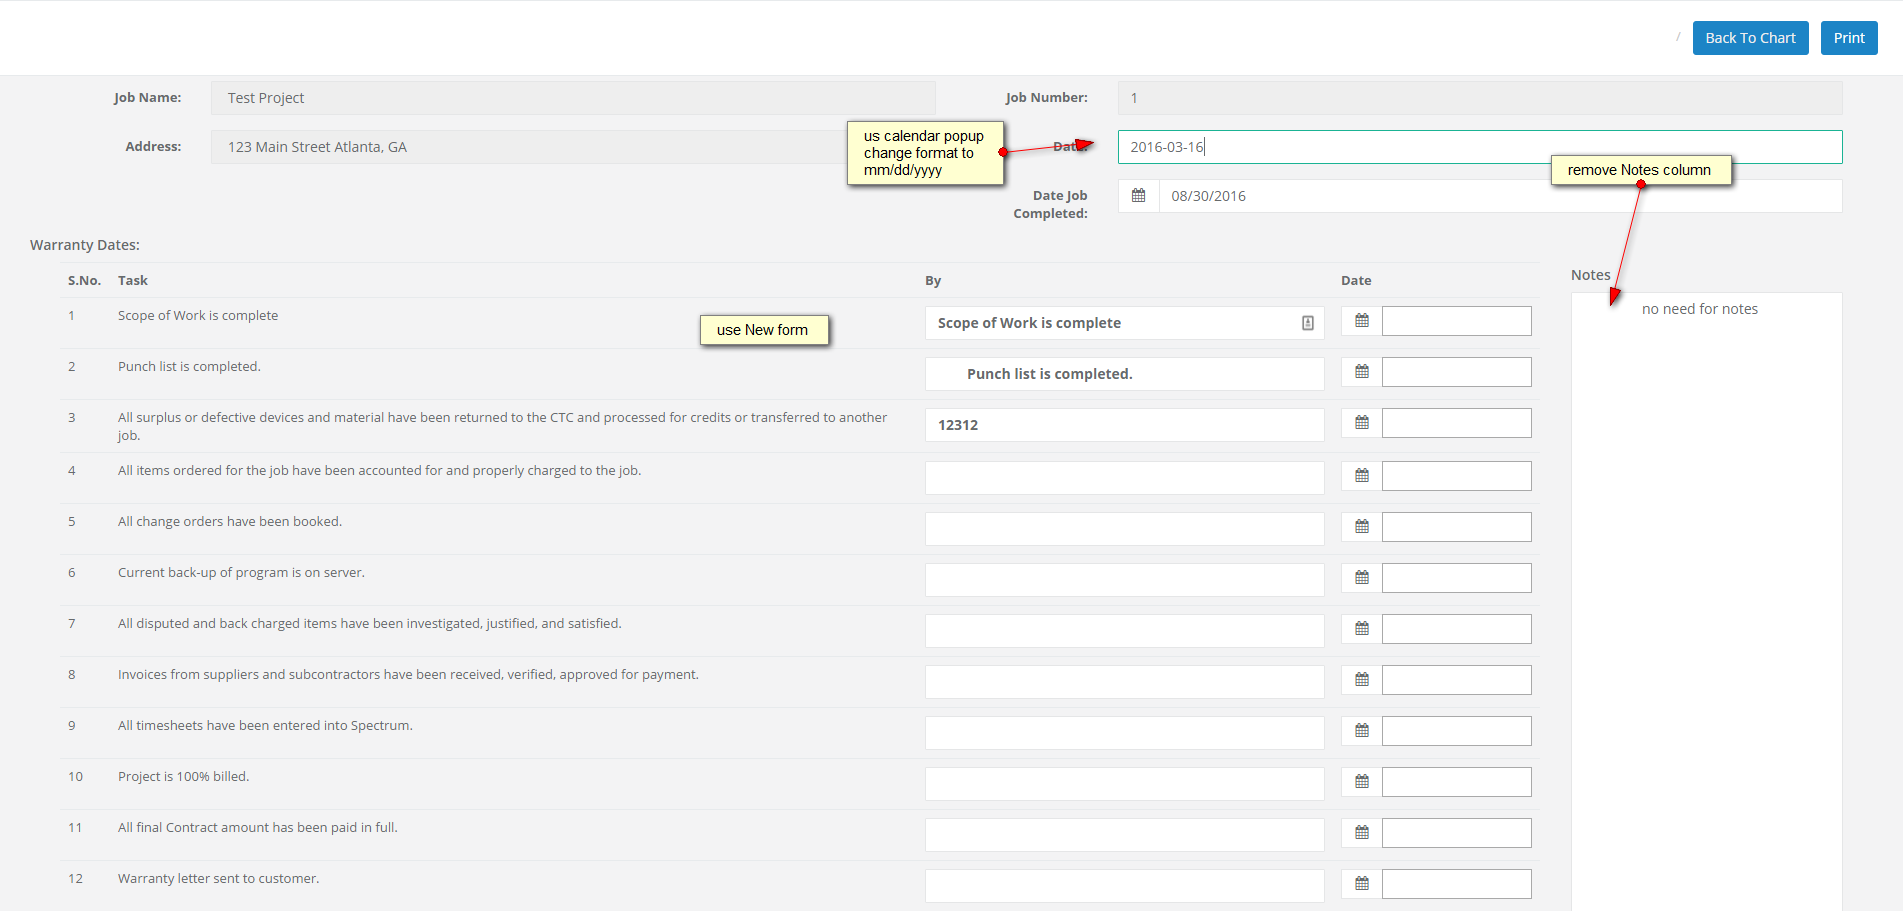Screen dimensions: 1903x911
Task: Open calendar for Date Job Completed
Action: 1138,196
